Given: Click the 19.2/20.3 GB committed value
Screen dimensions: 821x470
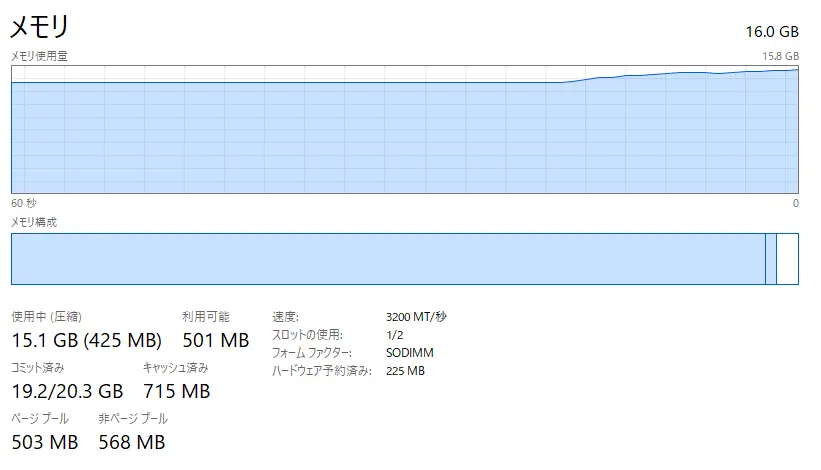Looking at the screenshot, I should (67, 391).
